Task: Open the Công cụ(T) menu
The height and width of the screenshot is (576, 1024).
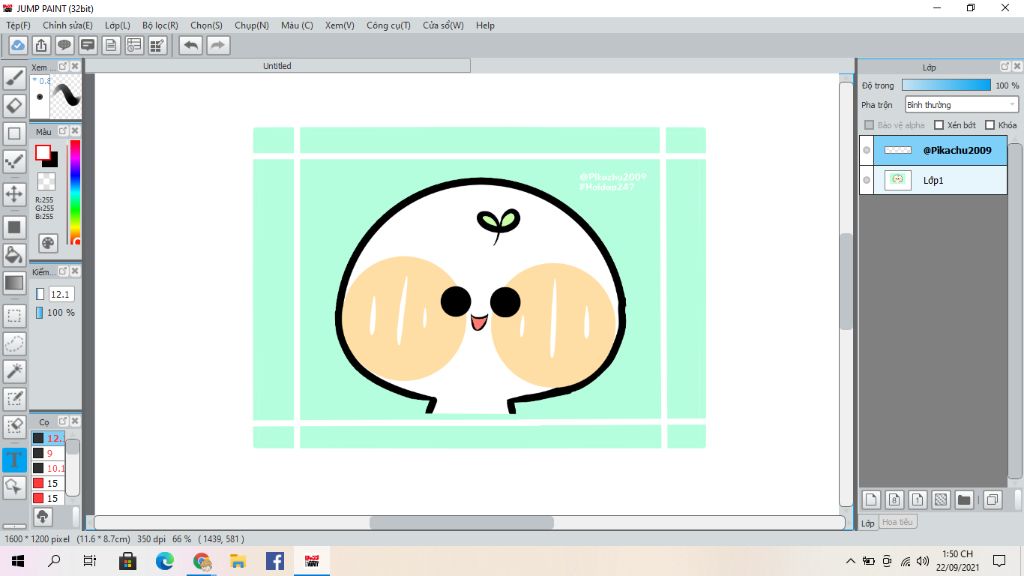Action: coord(389,25)
